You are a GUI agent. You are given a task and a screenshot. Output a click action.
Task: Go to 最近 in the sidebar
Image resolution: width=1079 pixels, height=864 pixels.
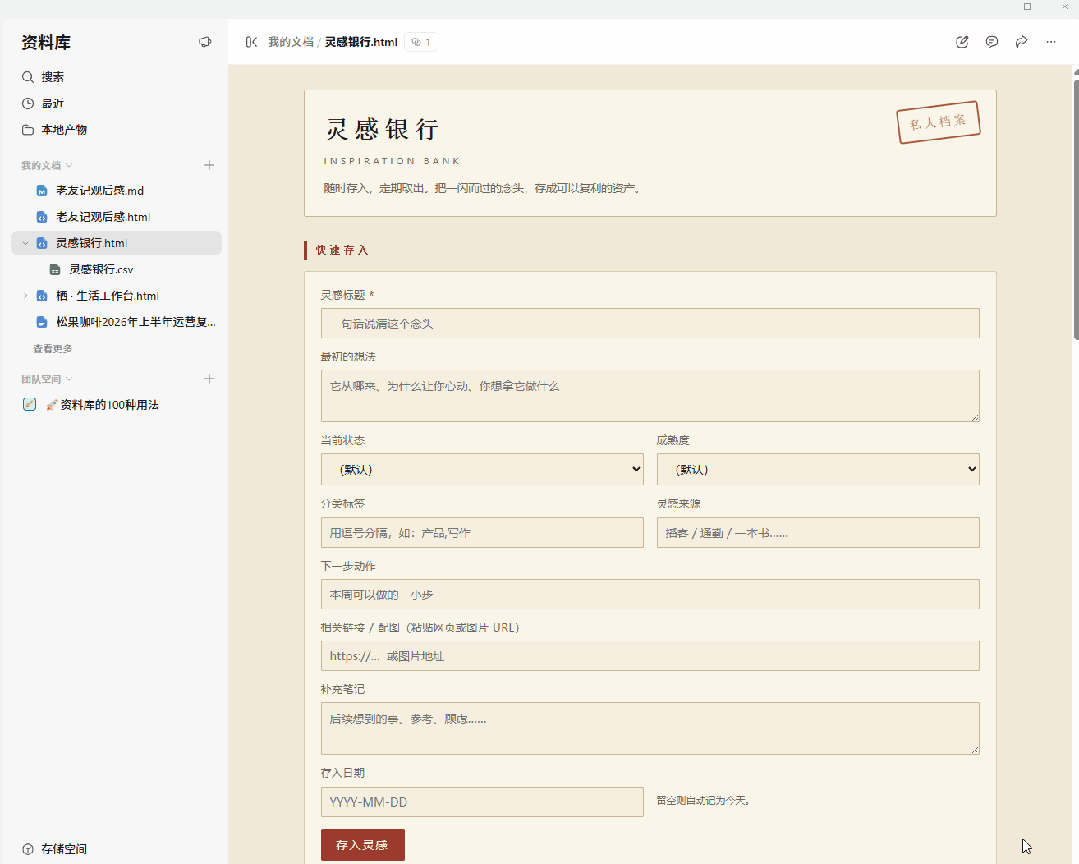[52, 103]
